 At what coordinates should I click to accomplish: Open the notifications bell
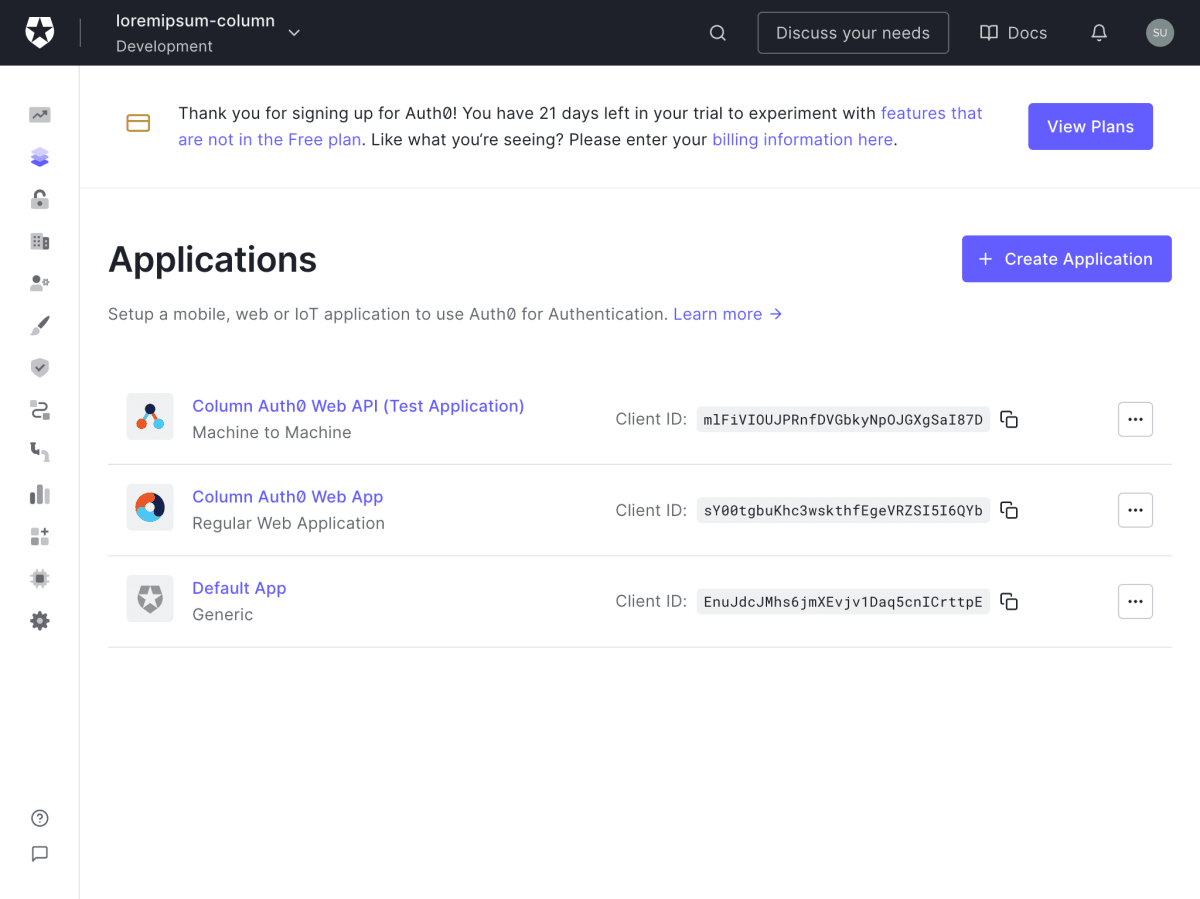(x=1099, y=33)
